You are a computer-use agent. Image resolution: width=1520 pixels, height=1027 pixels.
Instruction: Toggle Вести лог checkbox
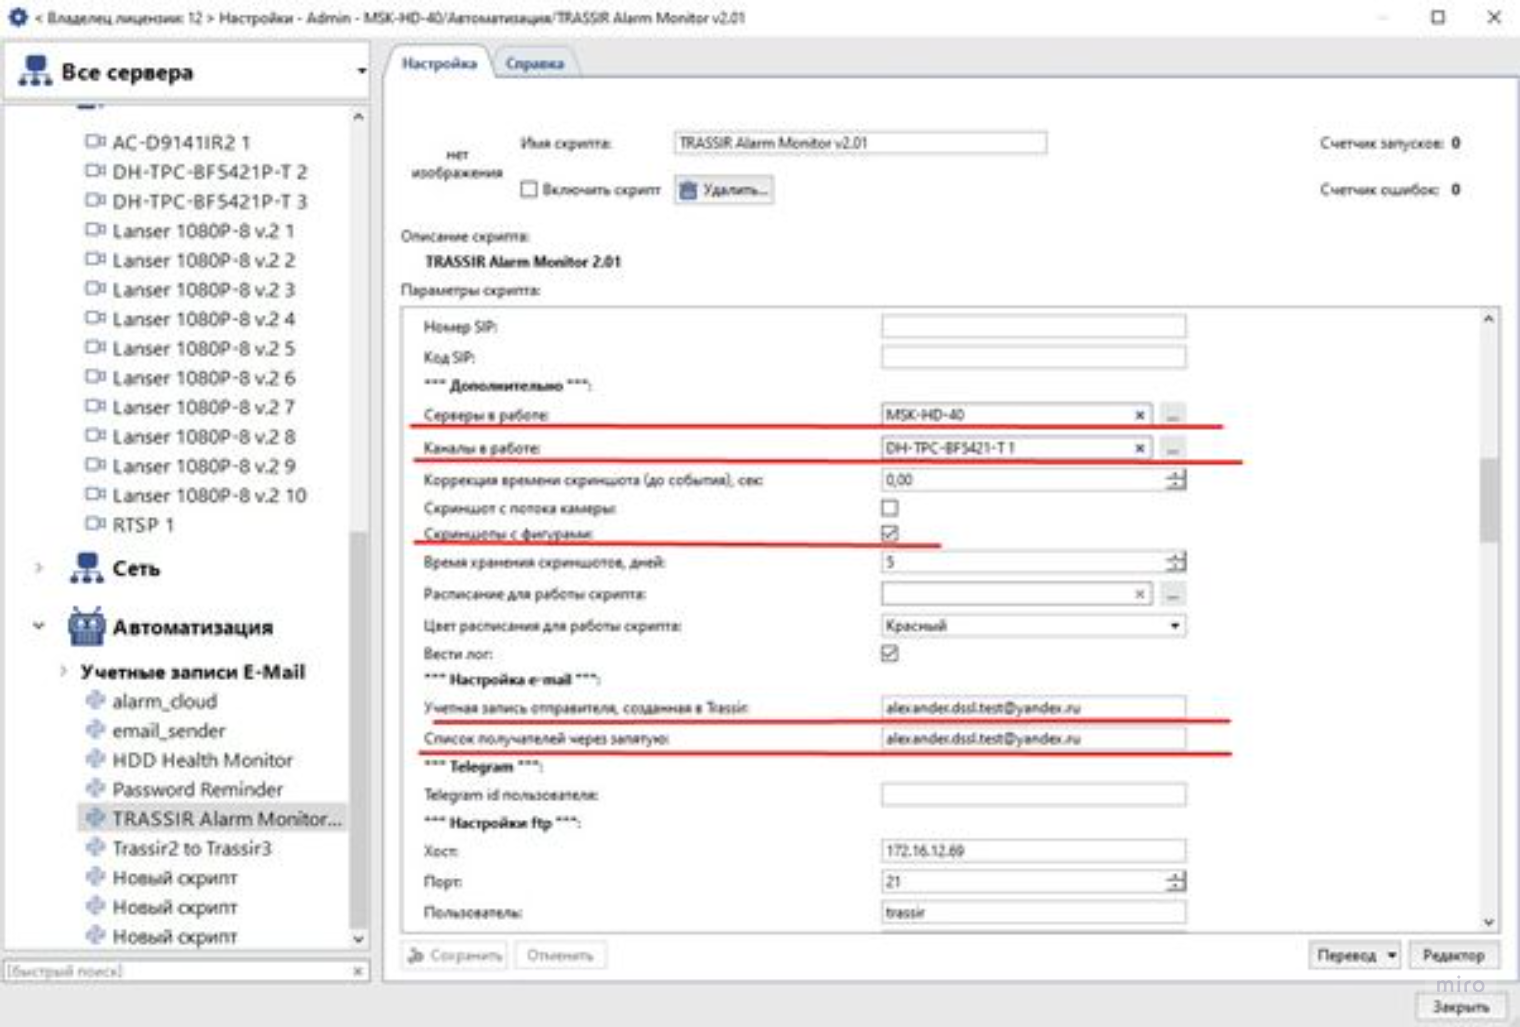coord(889,653)
